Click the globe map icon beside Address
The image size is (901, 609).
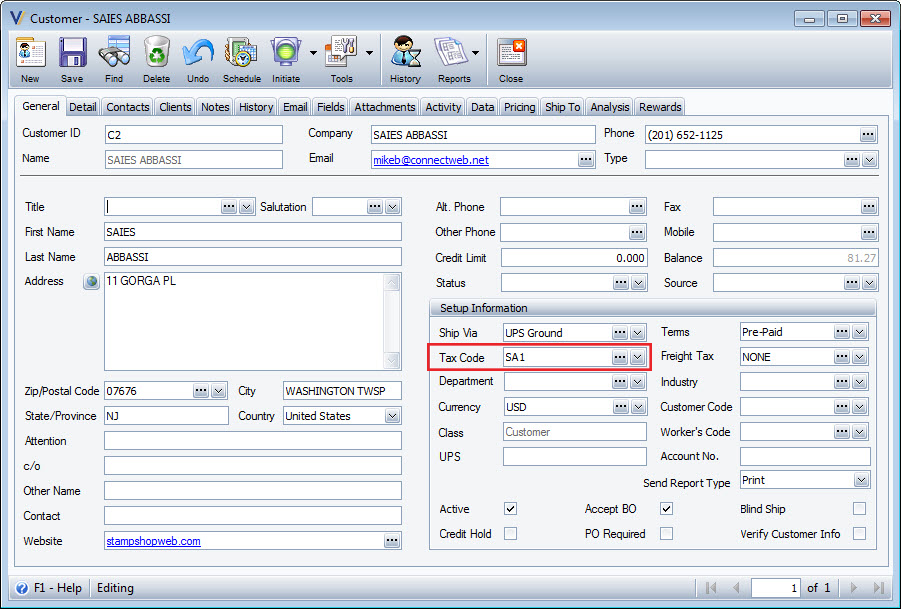coord(91,282)
